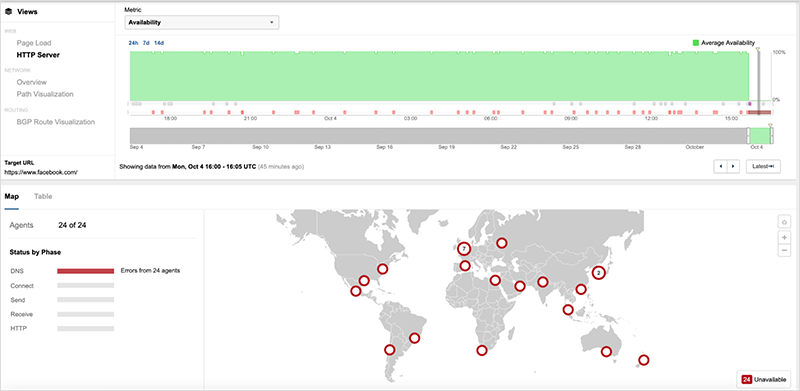Click the map home reset icon
This screenshot has width=800, height=391.
click(x=784, y=222)
